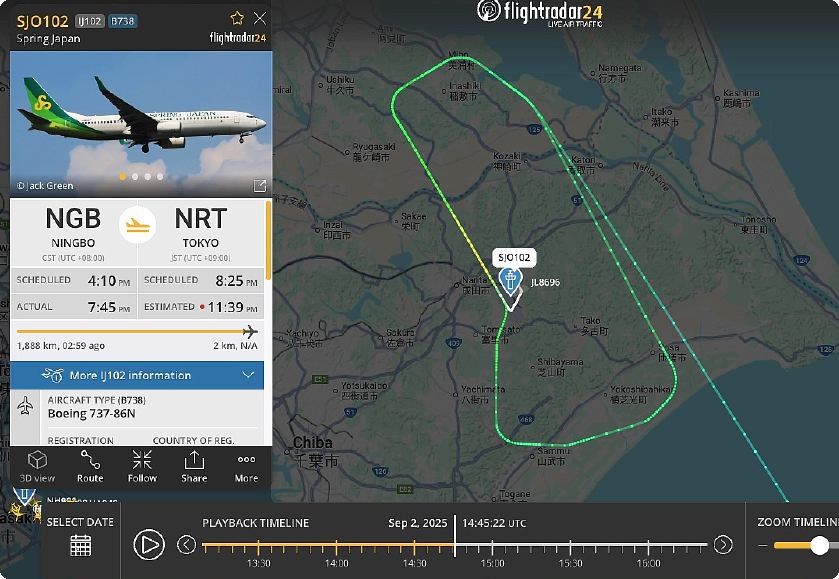Select the fourth aircraft photo dot

160,177
